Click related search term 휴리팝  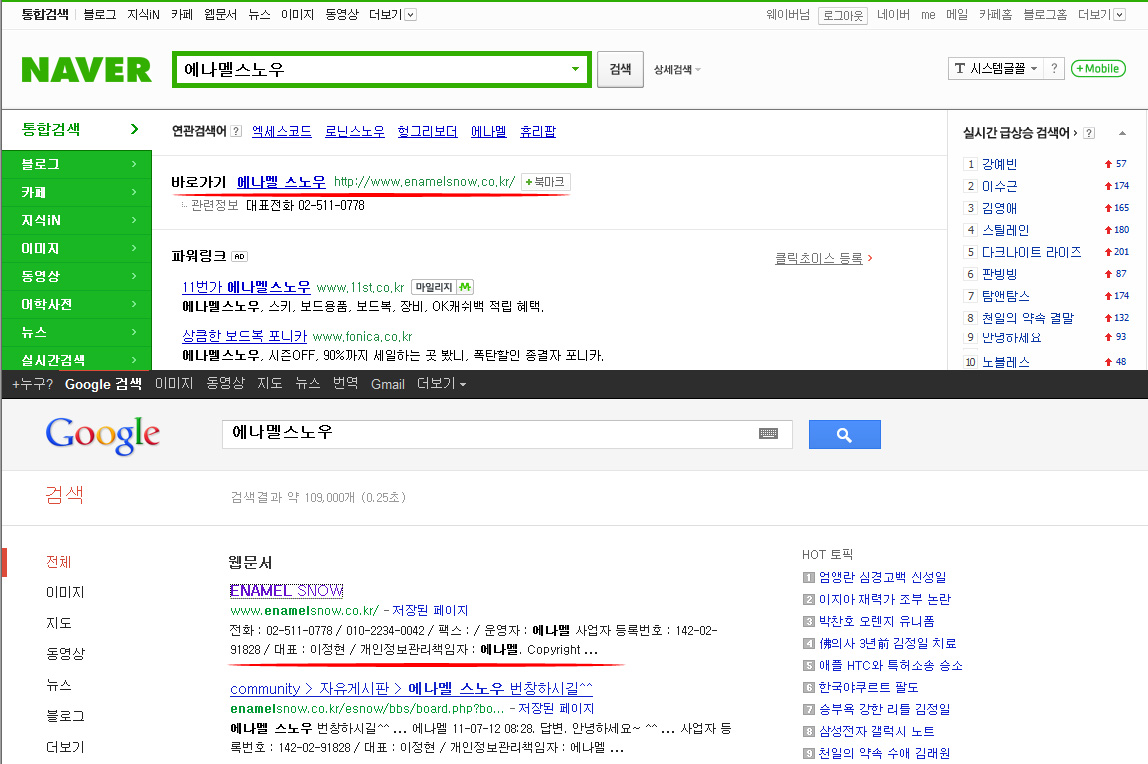pyautogui.click(x=537, y=131)
